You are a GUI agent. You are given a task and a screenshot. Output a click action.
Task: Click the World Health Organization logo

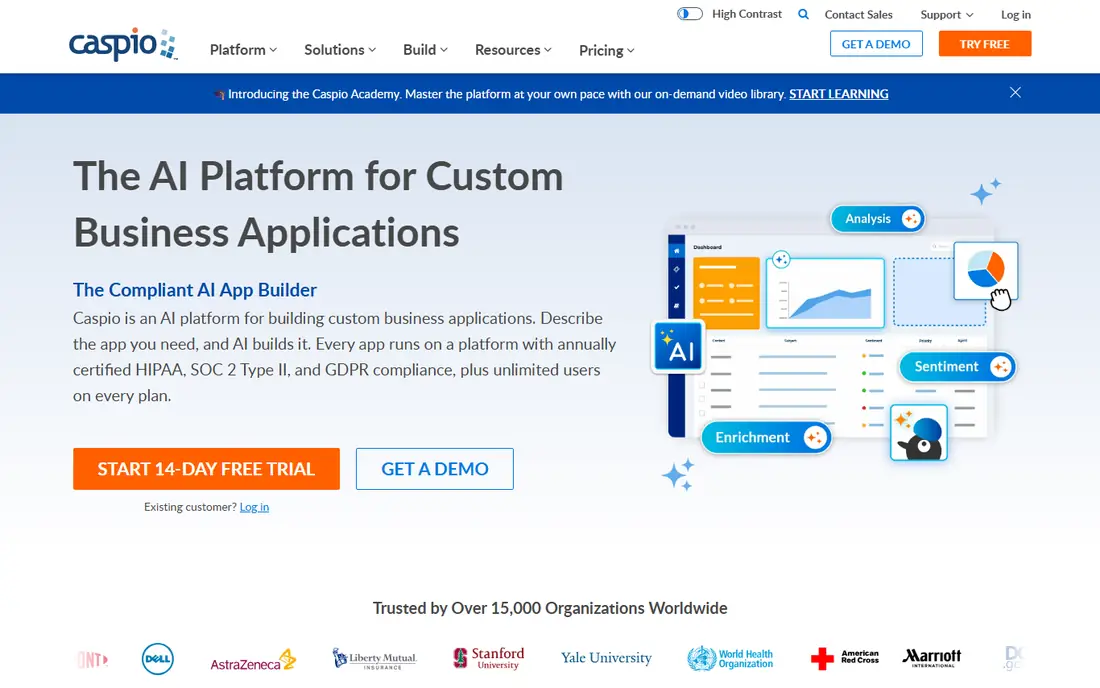point(730,659)
